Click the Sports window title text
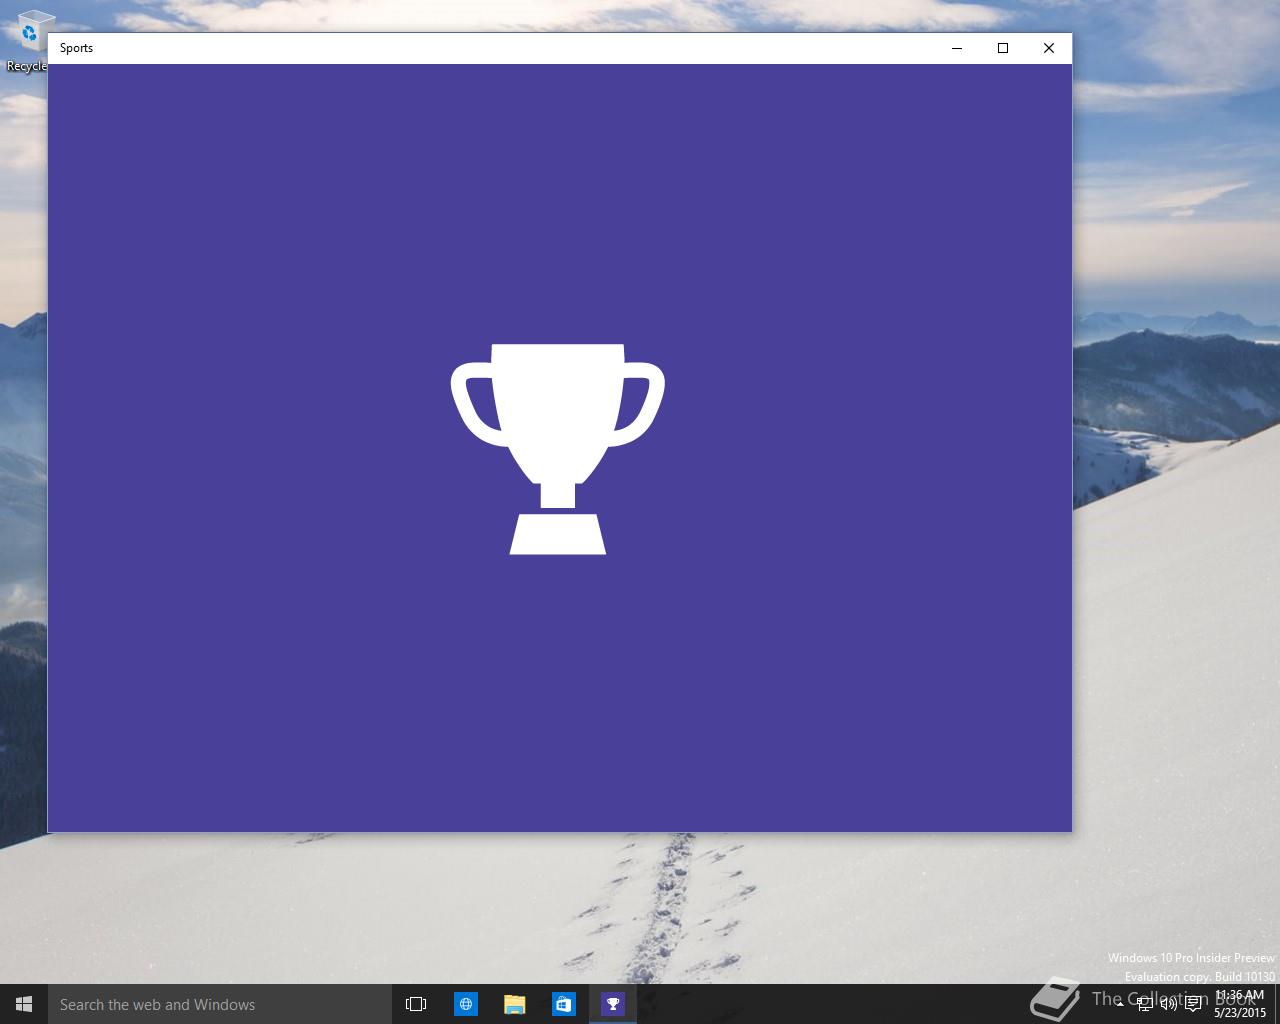 [76, 48]
